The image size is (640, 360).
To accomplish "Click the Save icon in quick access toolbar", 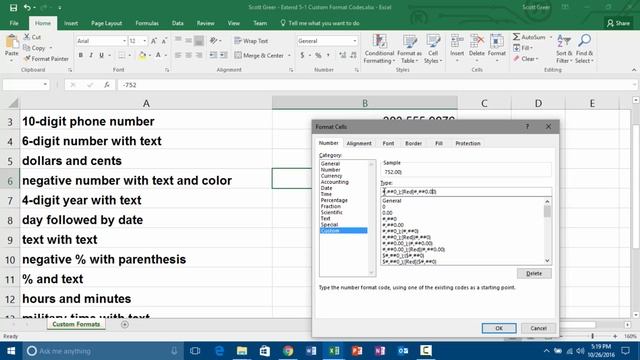I will pyautogui.click(x=13, y=7).
